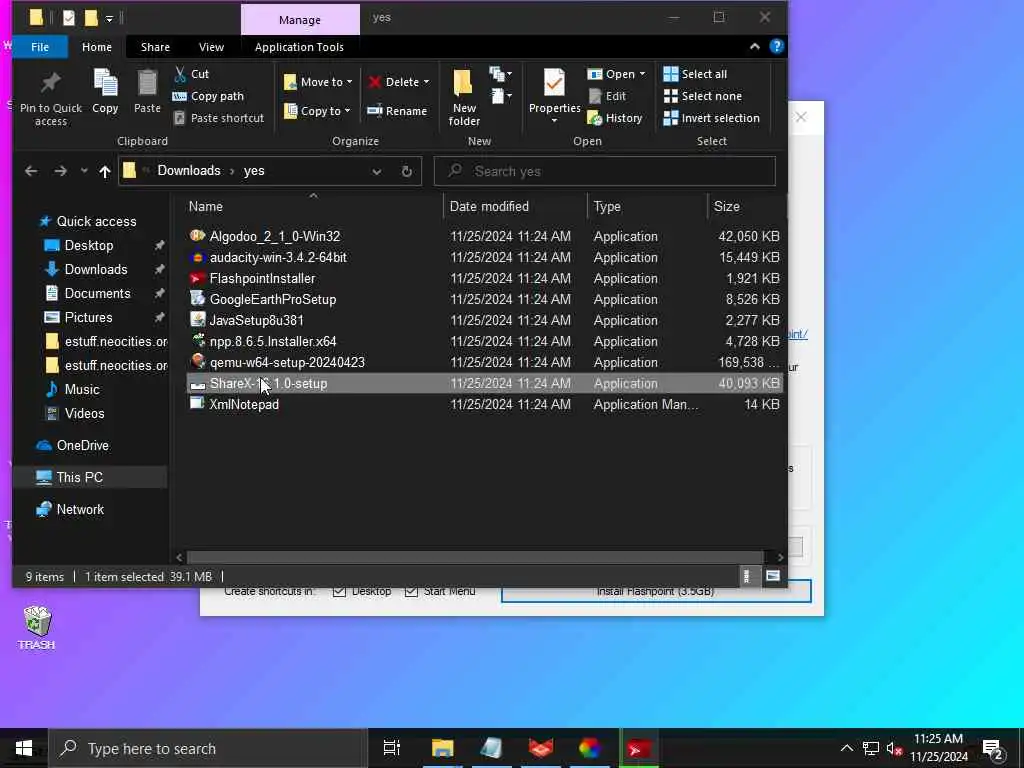
Task: Switch to details view icon in status bar
Action: 746,576
